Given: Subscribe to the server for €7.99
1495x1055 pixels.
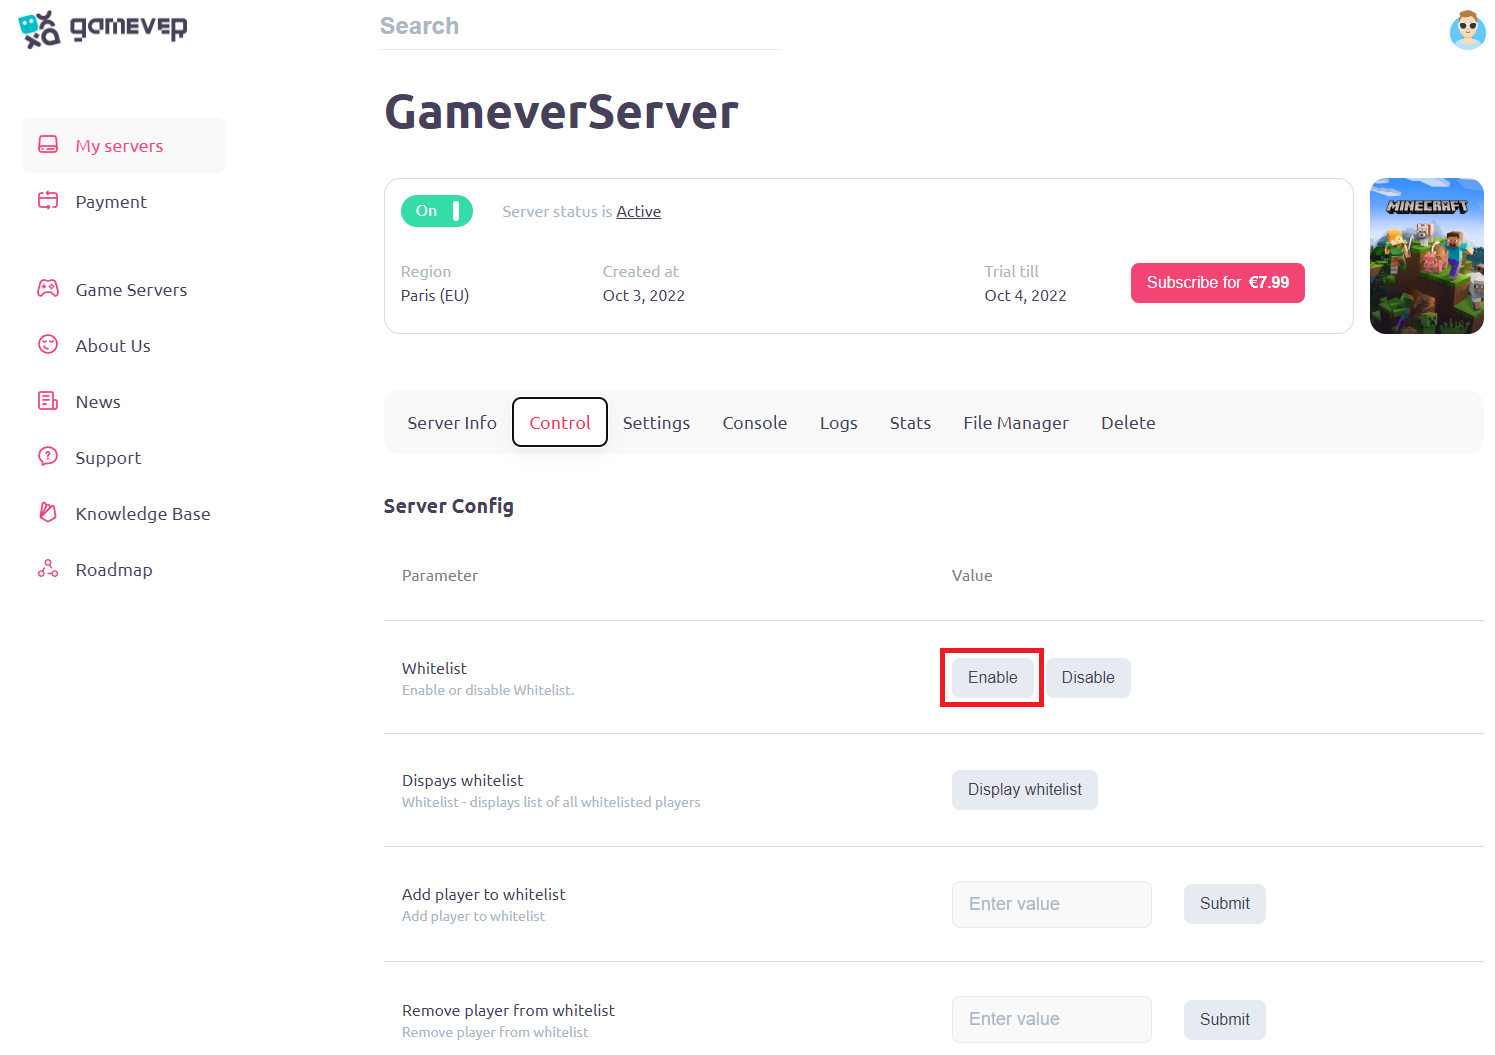Looking at the screenshot, I should coord(1217,282).
